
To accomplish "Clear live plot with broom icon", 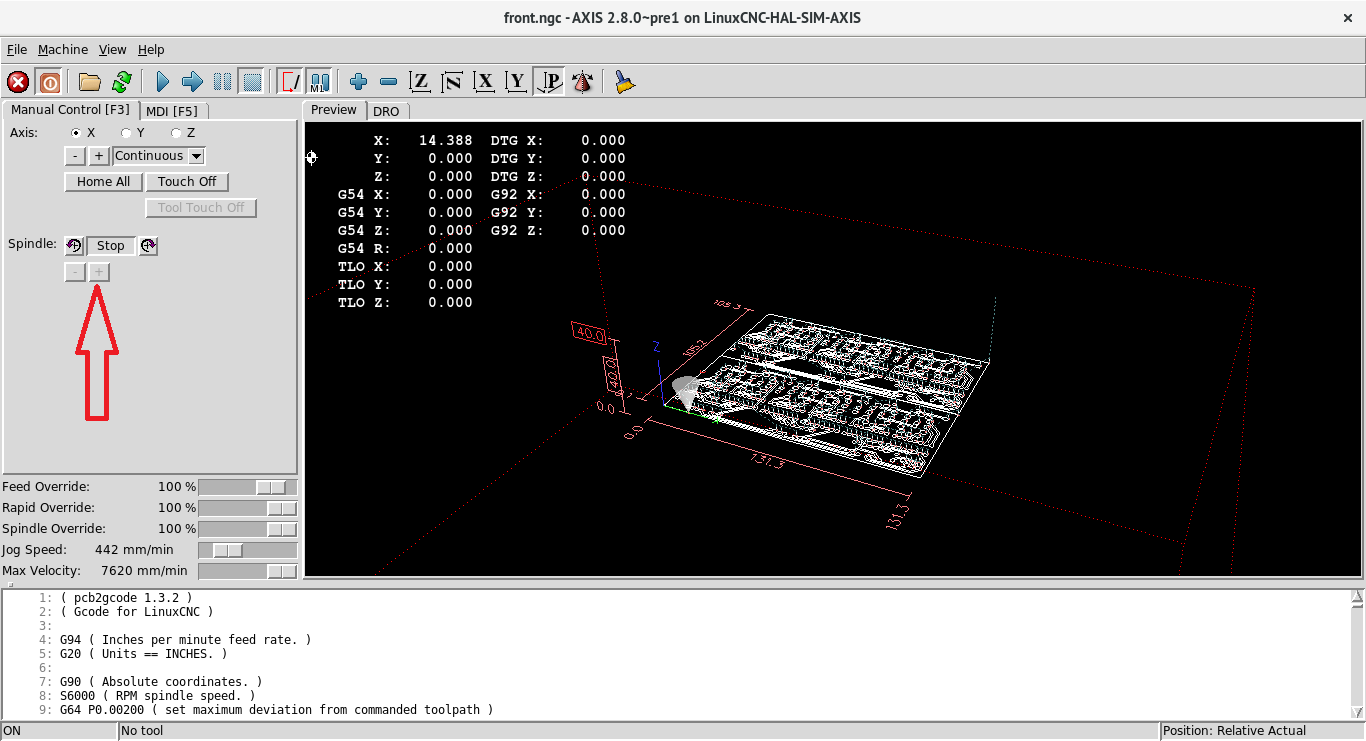I will pyautogui.click(x=625, y=82).
